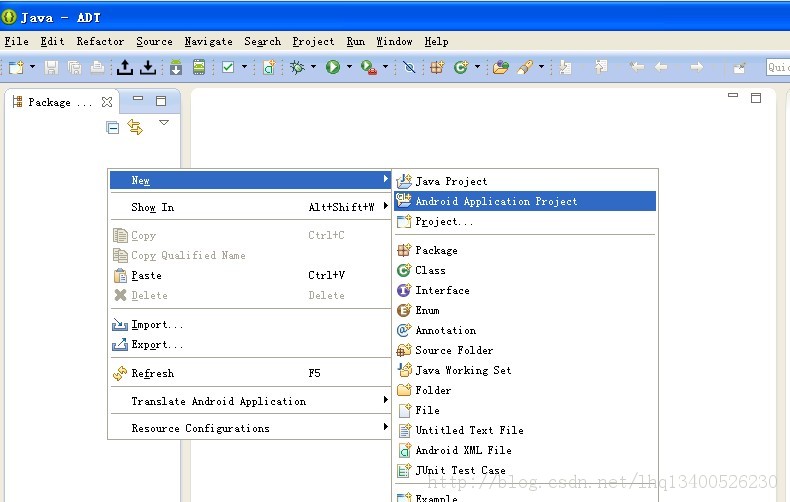The width and height of the screenshot is (790, 502).
Task: Open the Search dropdown arrow
Action: pyautogui.click(x=541, y=67)
